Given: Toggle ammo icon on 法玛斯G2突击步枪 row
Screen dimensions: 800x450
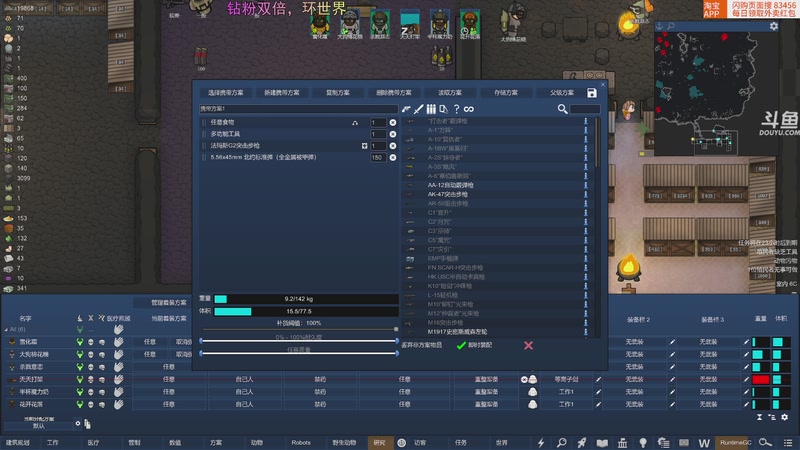Looking at the screenshot, I should point(364,146).
